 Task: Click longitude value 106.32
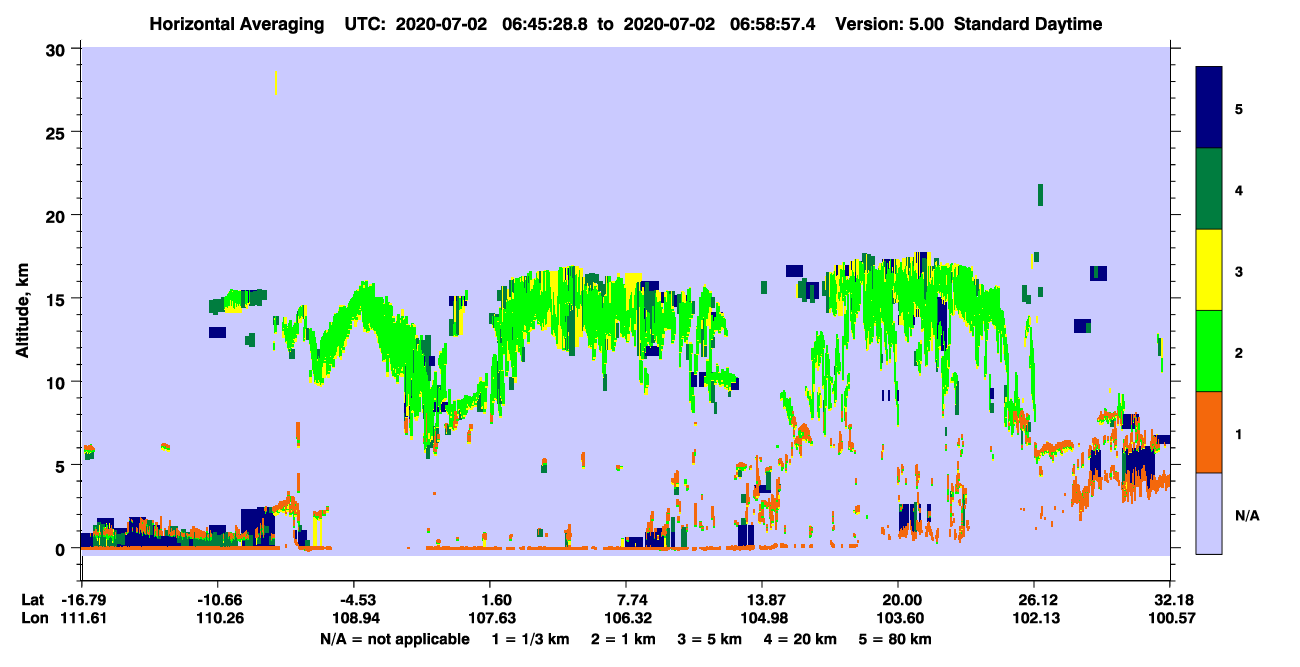coord(626,618)
